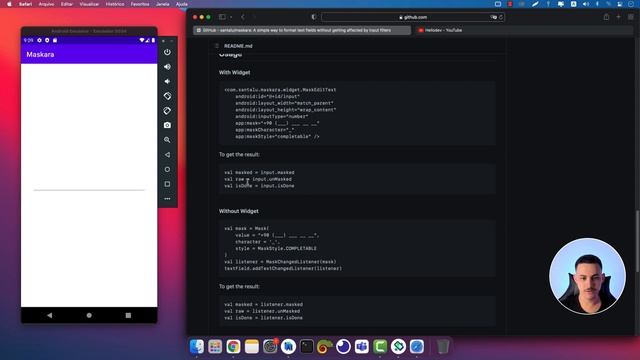Open the Ajuda menu
Image resolution: width=640 pixels, height=360 pixels.
coord(182,4)
